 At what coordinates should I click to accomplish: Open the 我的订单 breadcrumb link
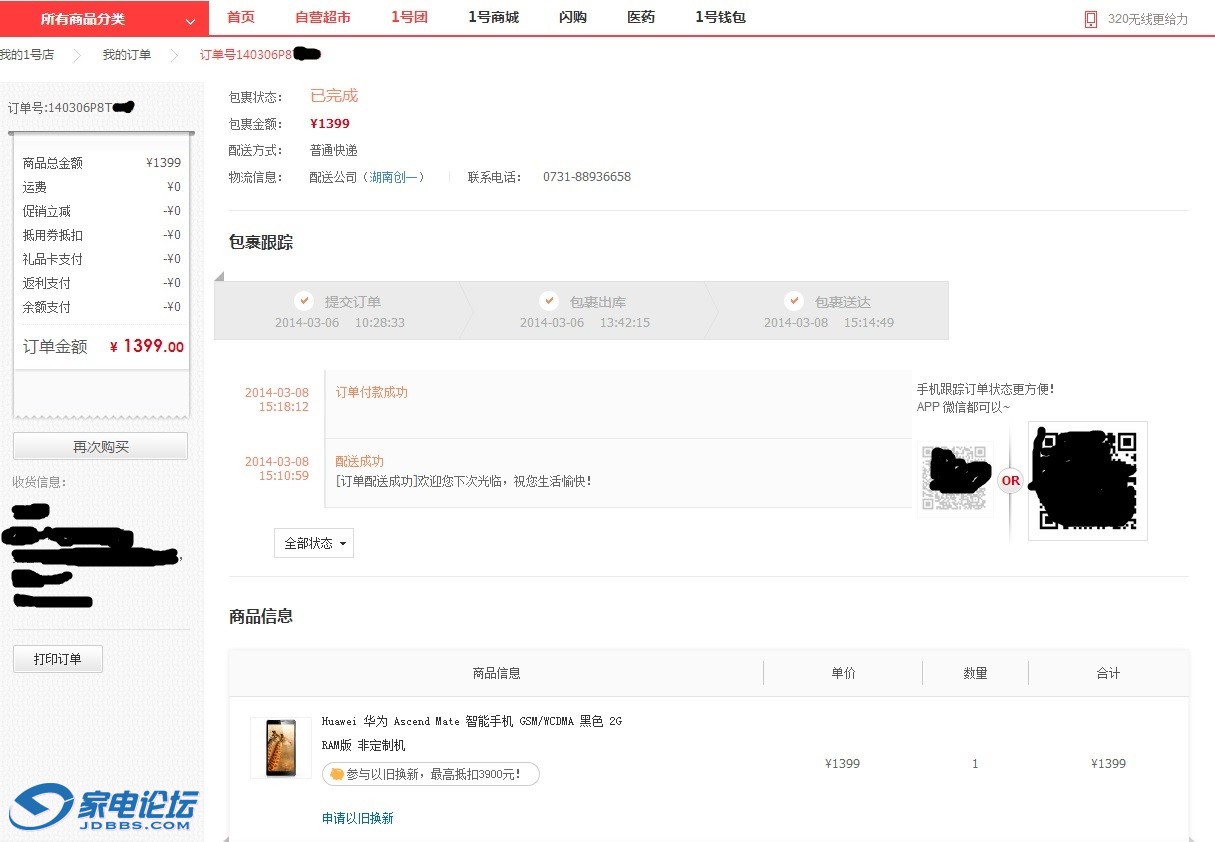[x=127, y=54]
